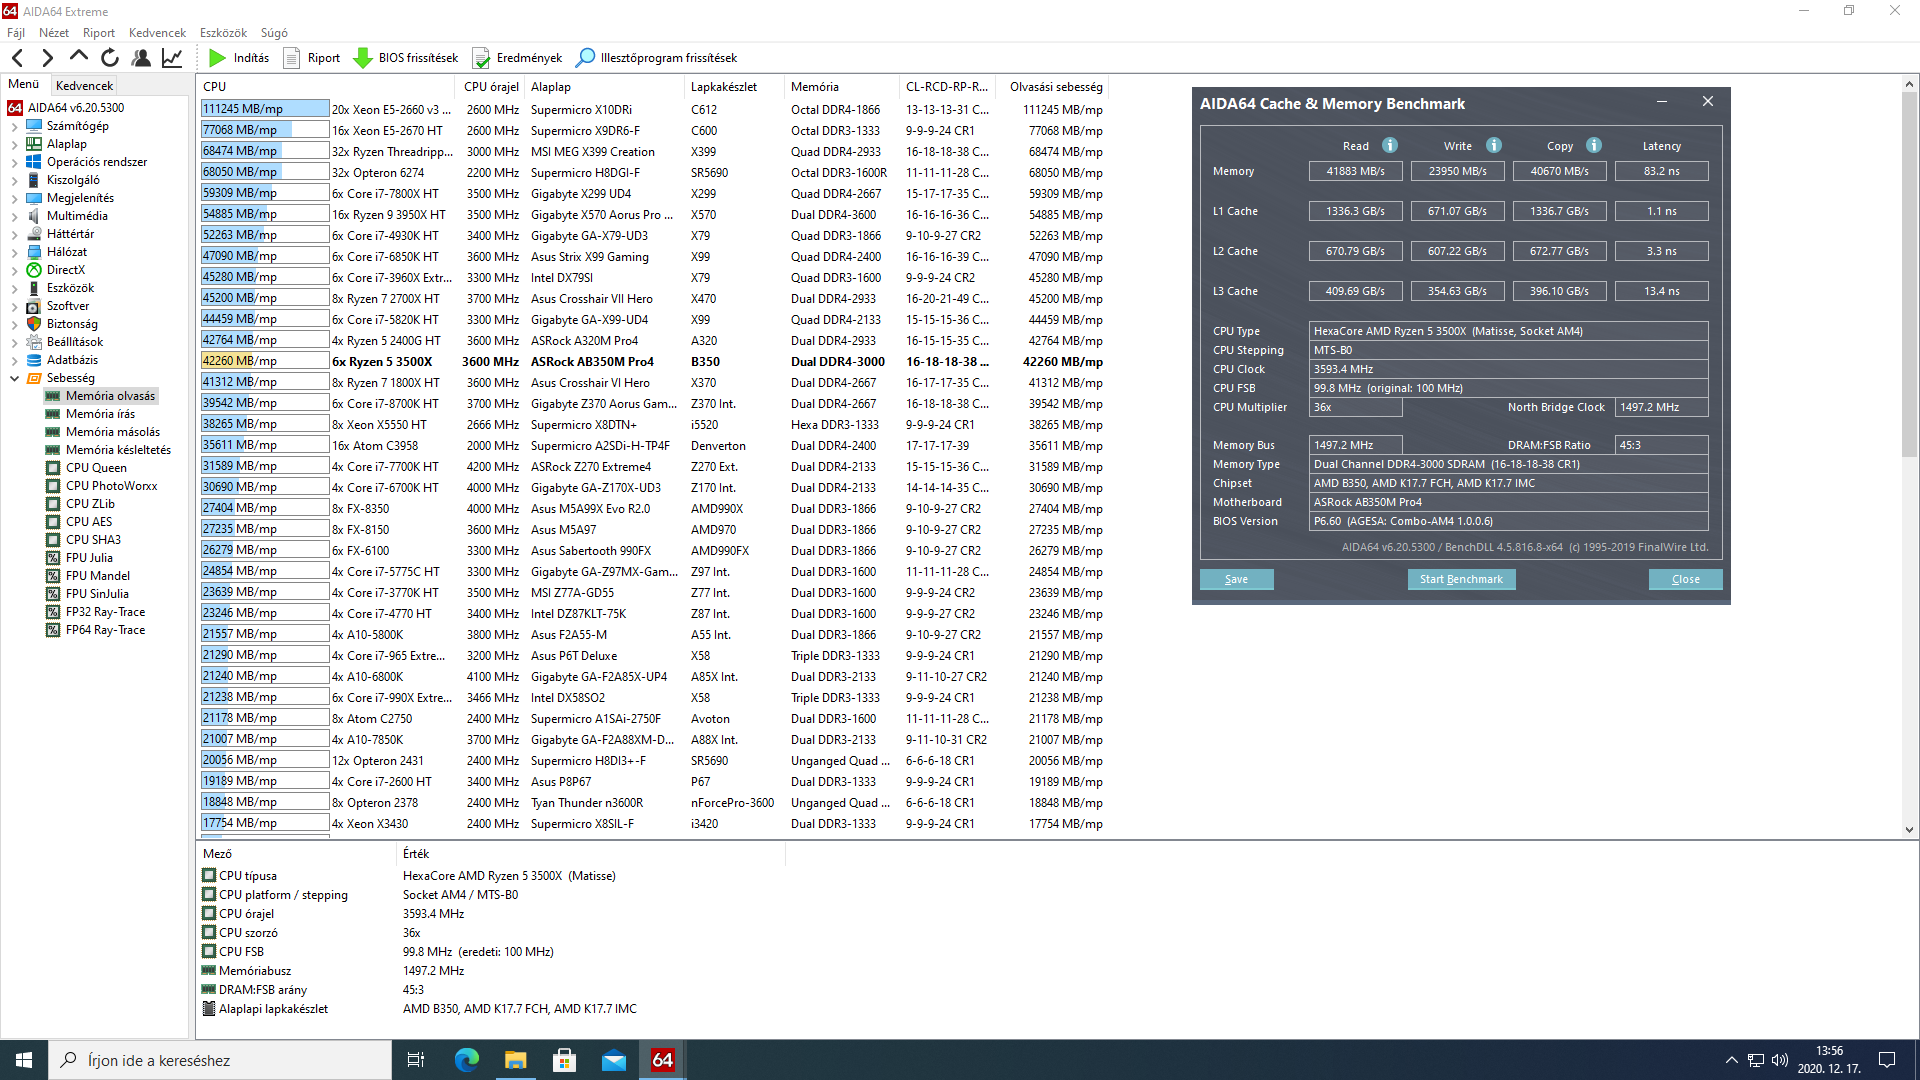Open Riport from the toolbar
1920x1080 pixels.
312,58
